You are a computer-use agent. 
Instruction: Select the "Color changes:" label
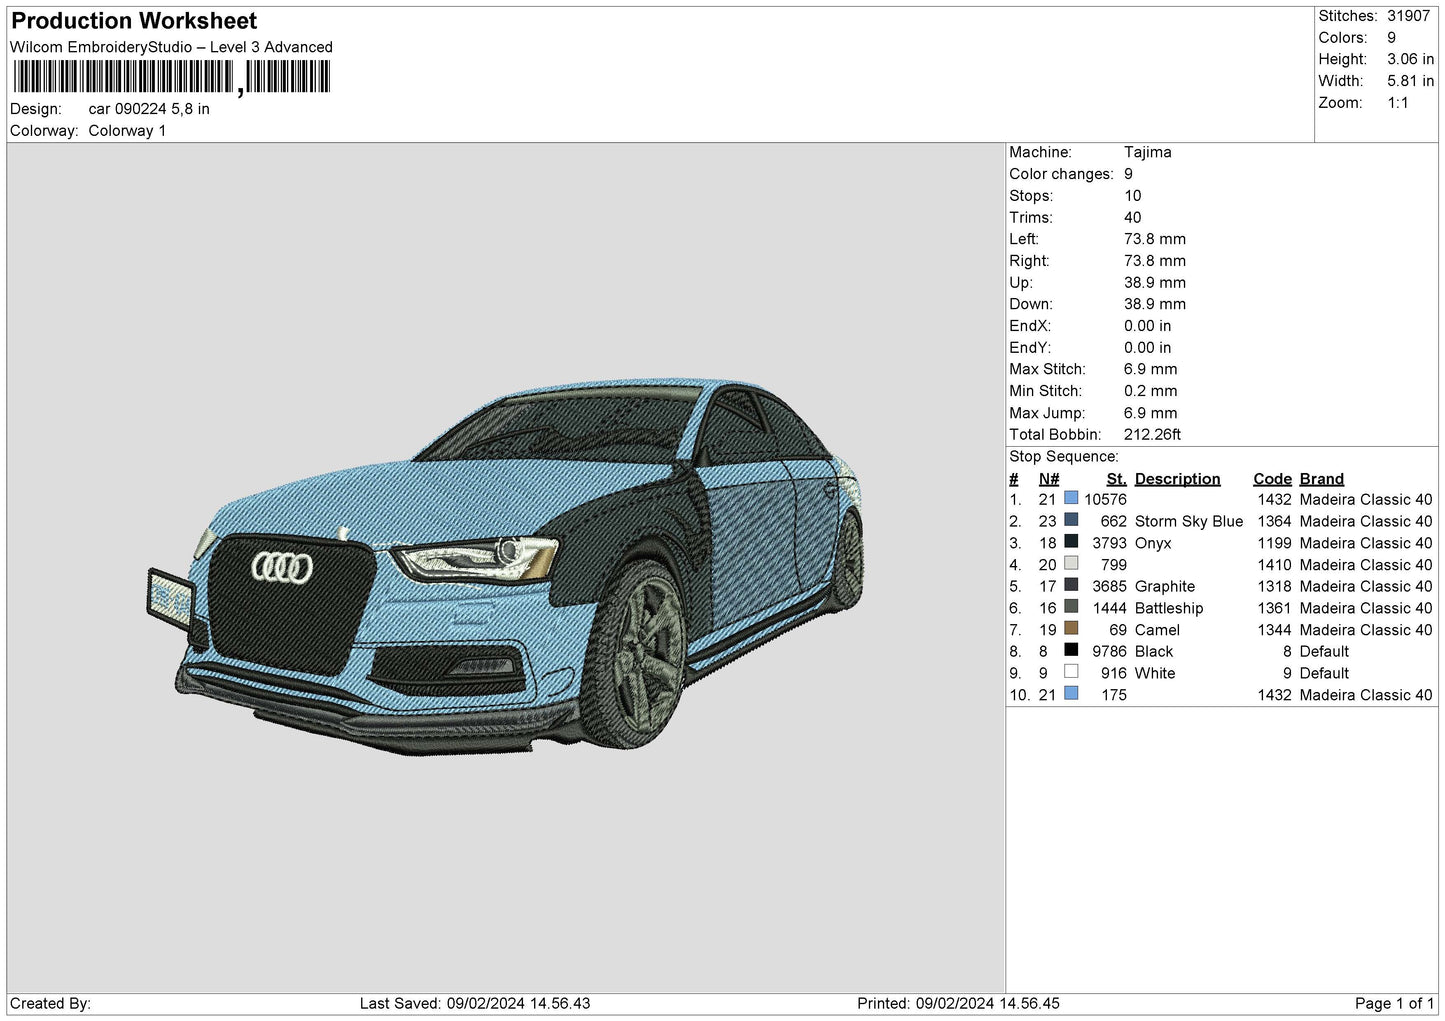(x=1061, y=174)
